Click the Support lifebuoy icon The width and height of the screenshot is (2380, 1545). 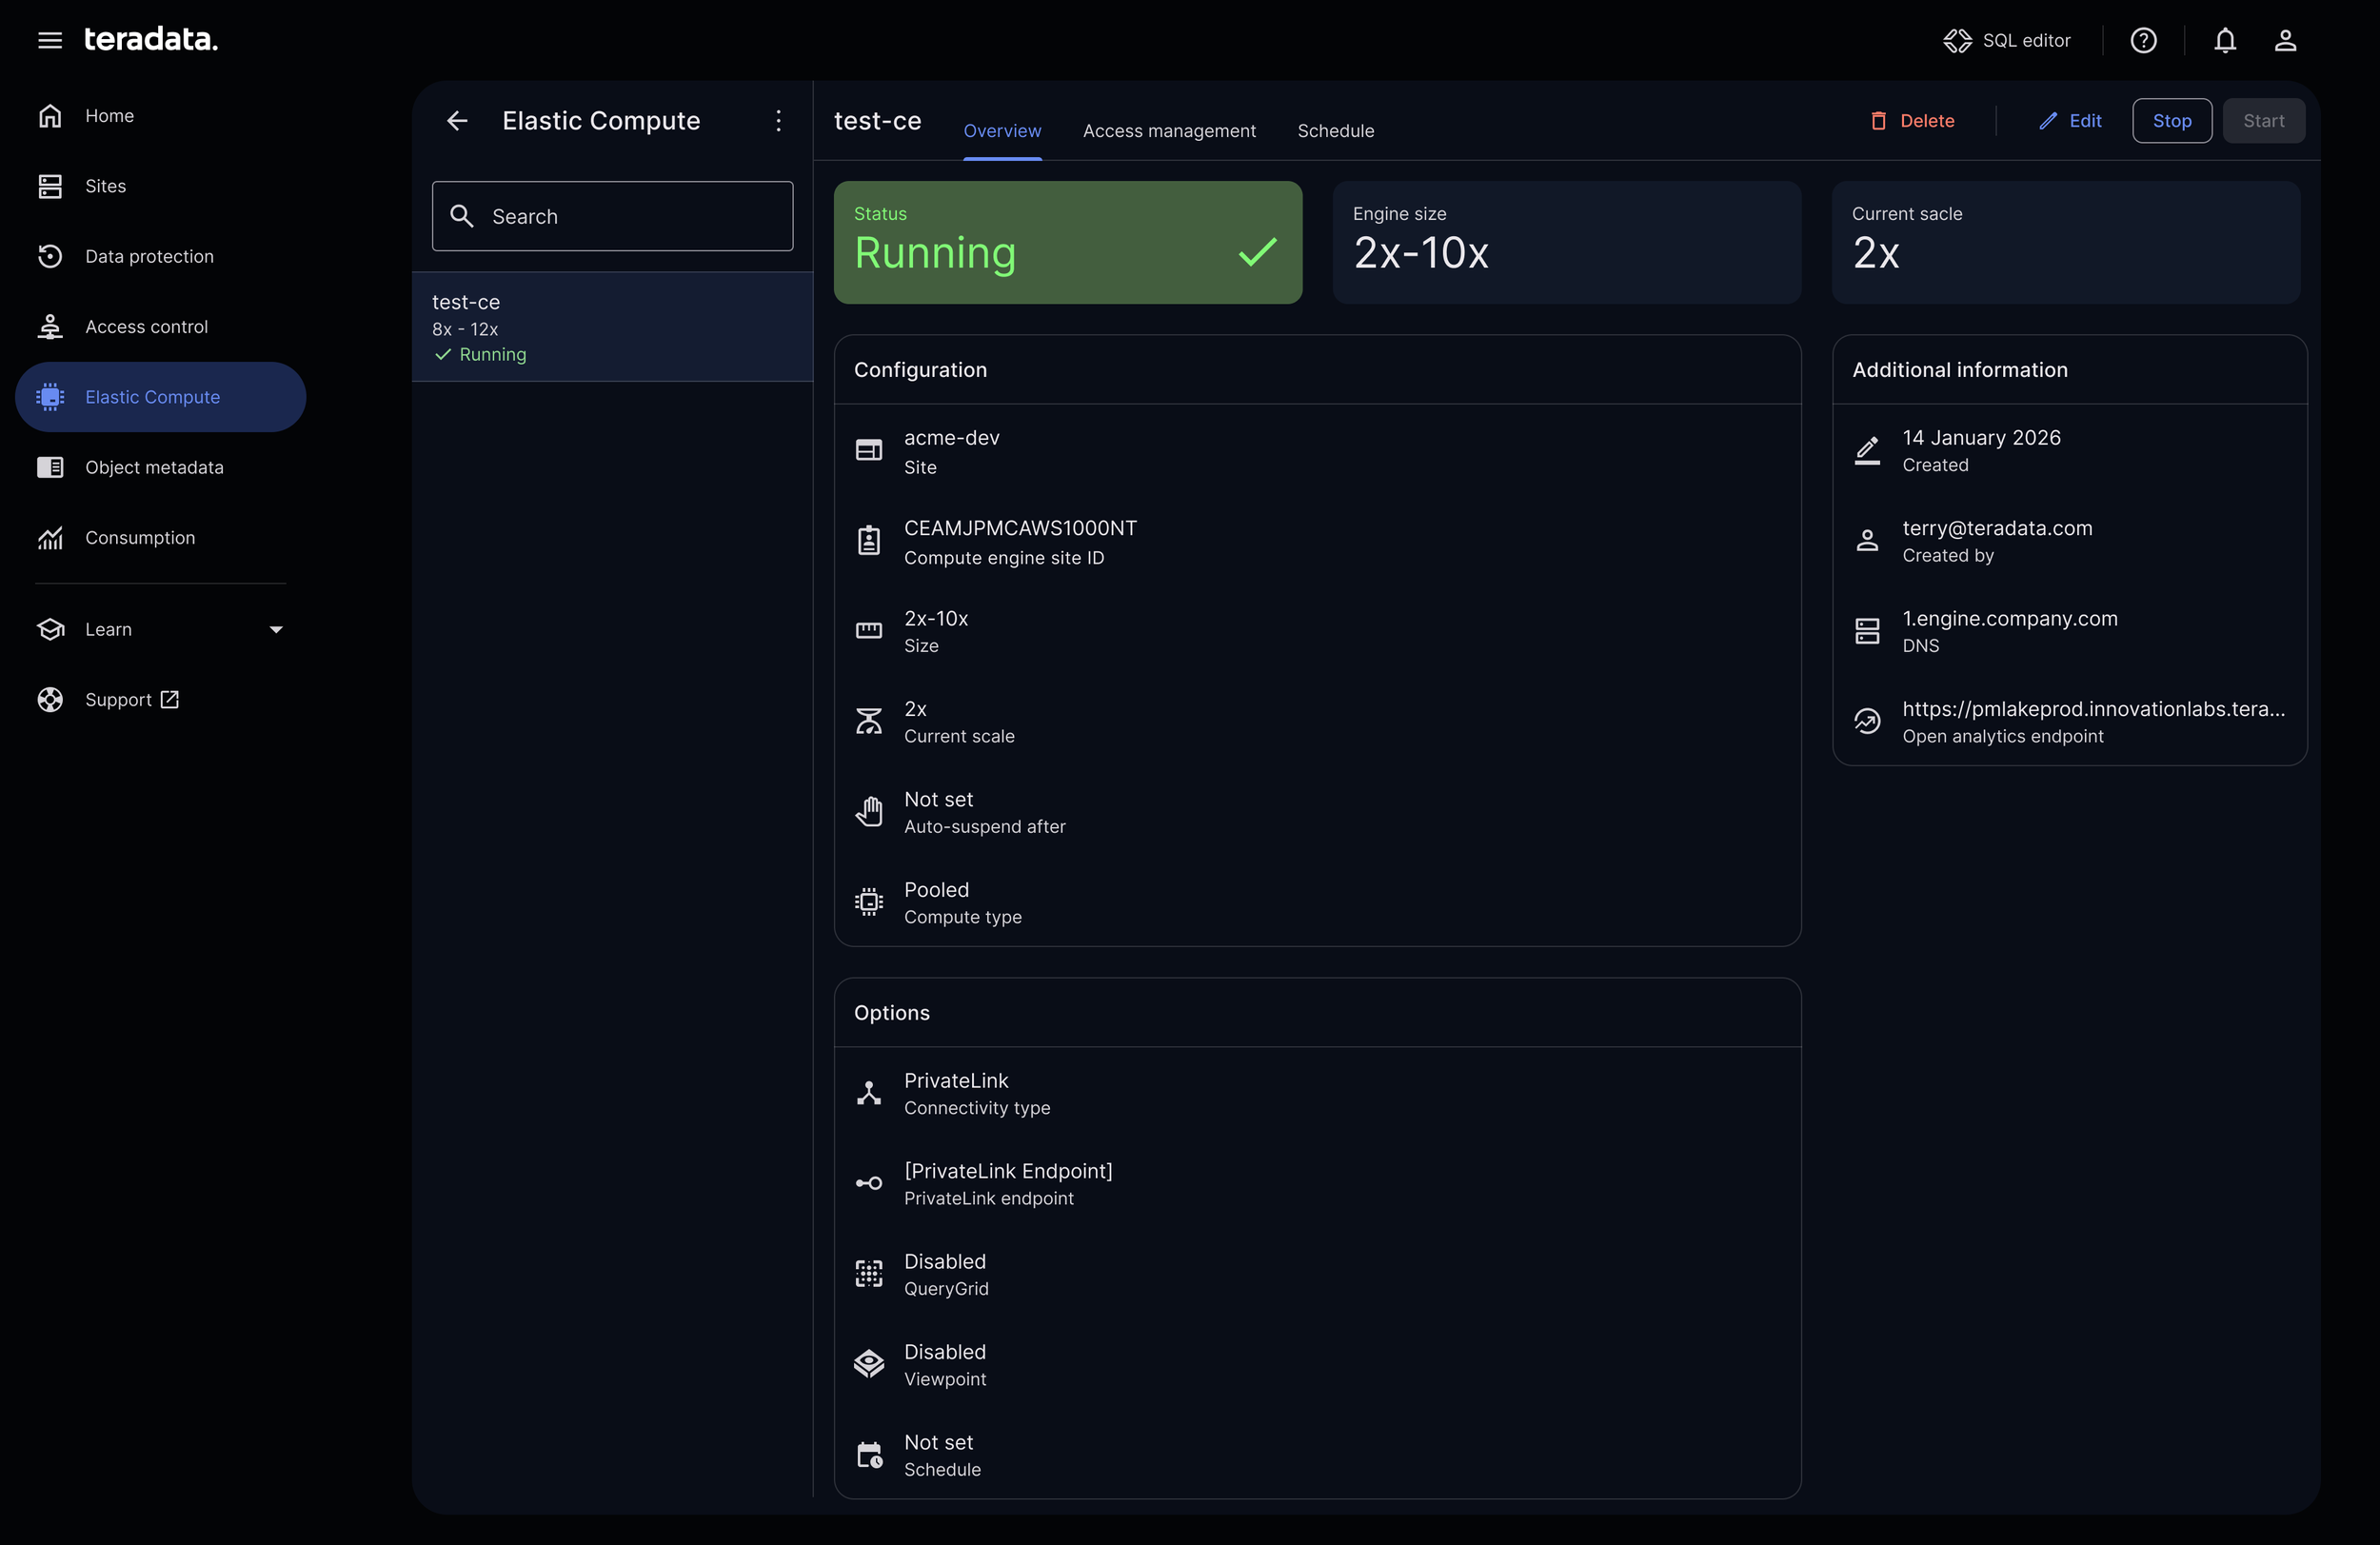click(x=50, y=700)
